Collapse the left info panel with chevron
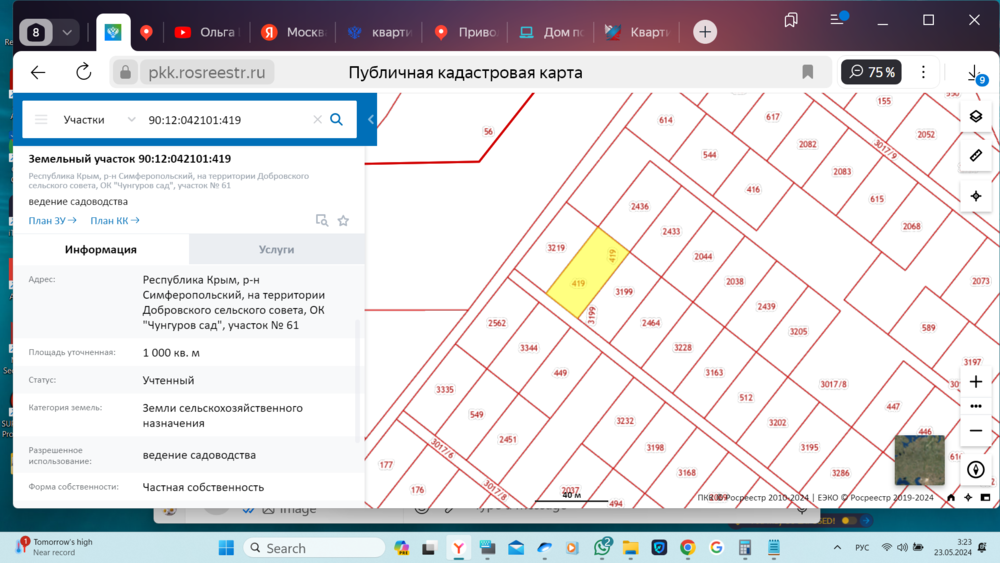This screenshot has width=1000, height=563. [x=371, y=120]
